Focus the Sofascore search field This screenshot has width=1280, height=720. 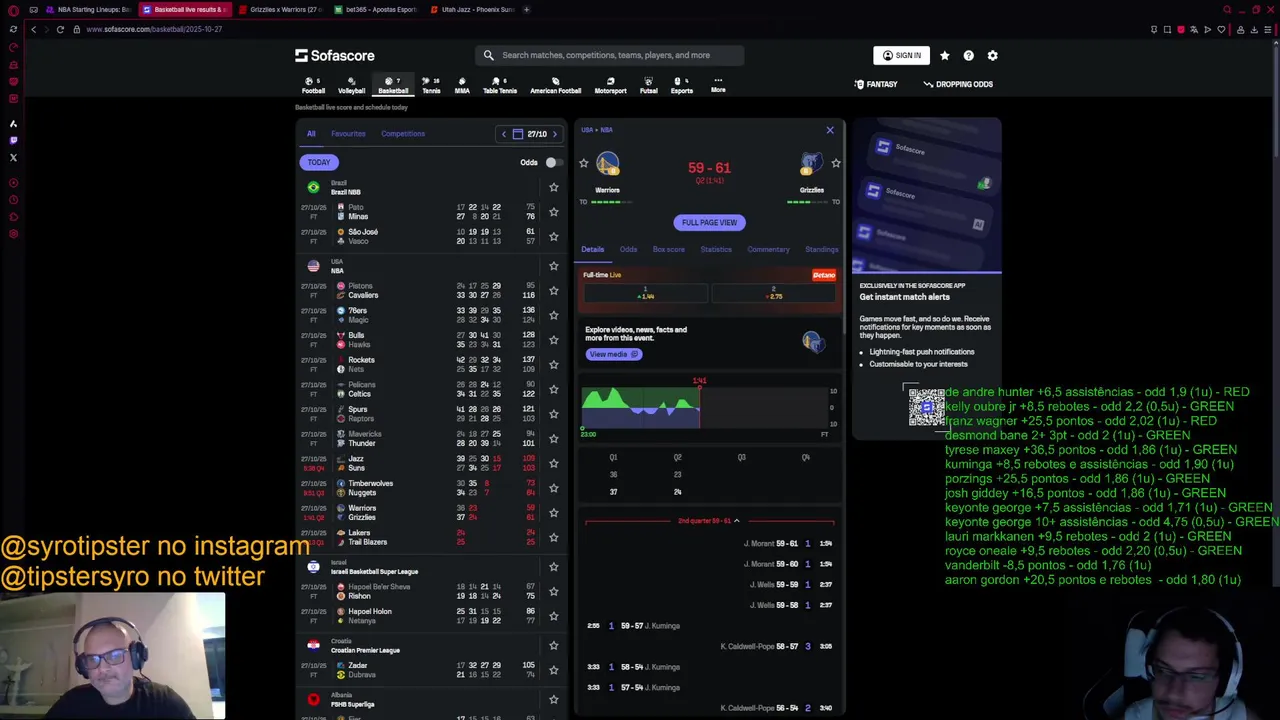tap(610, 55)
